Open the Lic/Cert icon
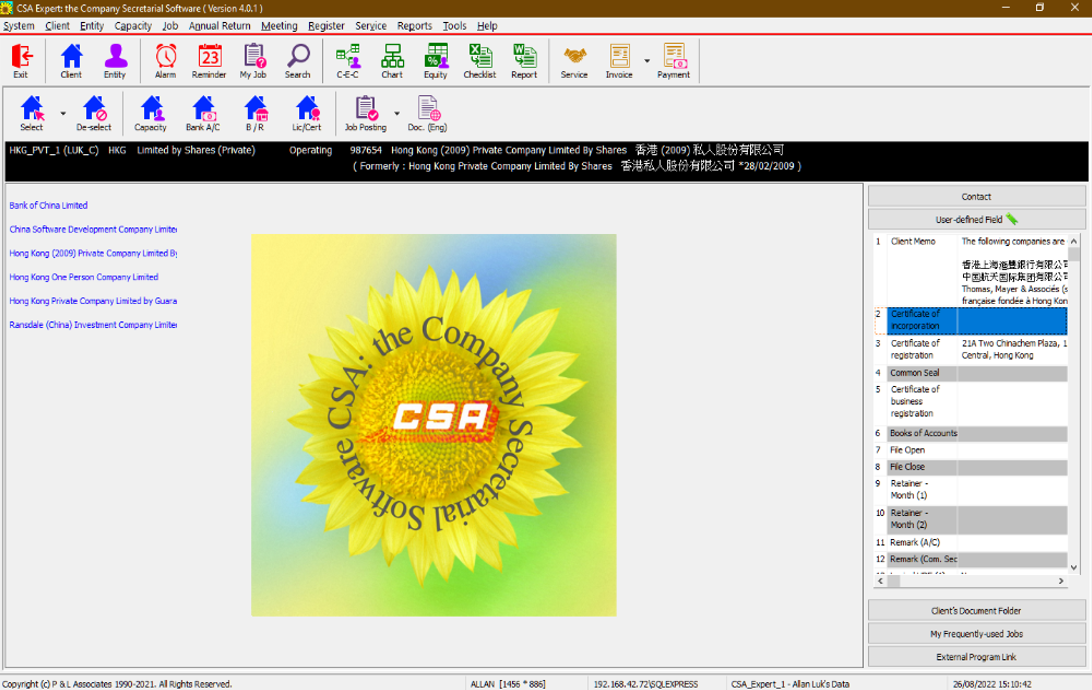 [306, 114]
